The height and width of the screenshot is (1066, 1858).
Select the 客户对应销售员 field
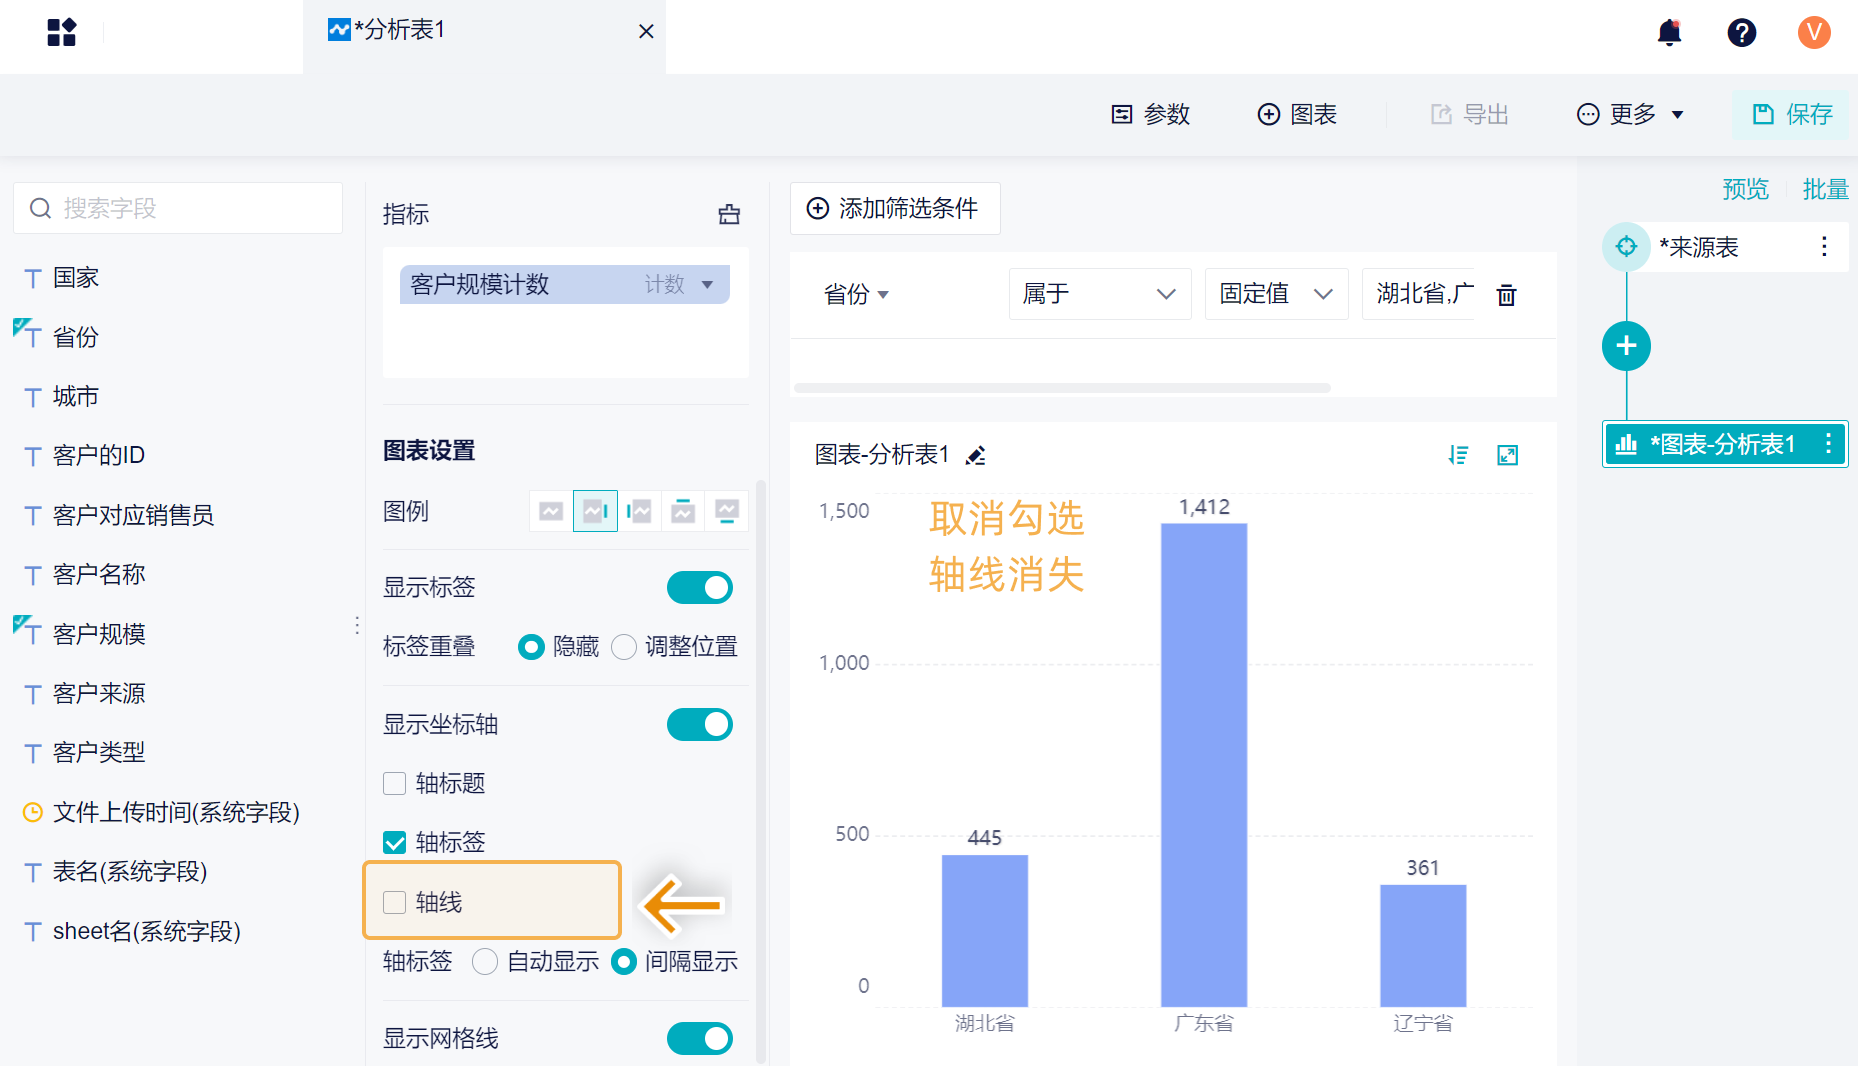click(x=133, y=515)
